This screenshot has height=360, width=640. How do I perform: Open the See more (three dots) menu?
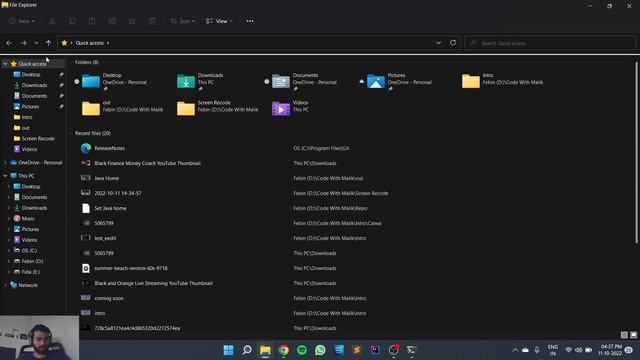(x=250, y=21)
